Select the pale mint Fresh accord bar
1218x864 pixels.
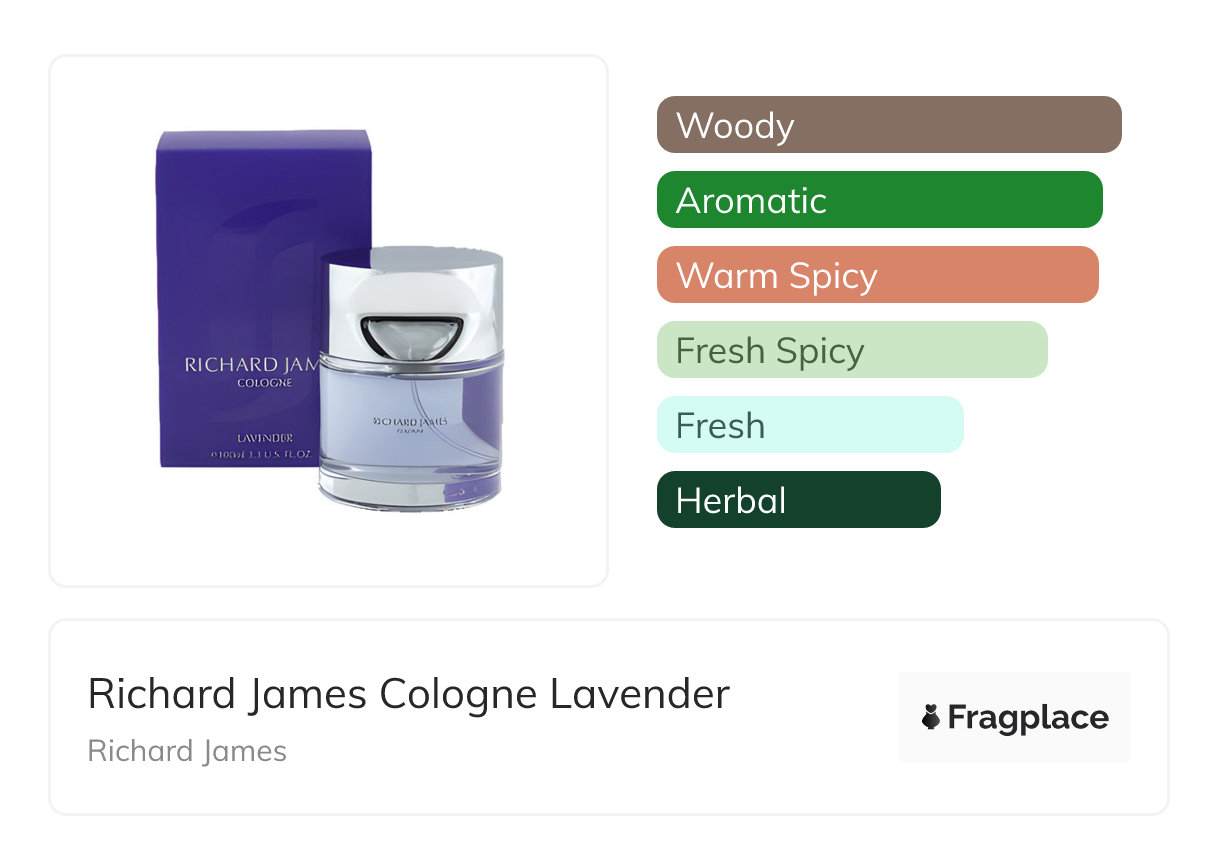click(x=810, y=425)
